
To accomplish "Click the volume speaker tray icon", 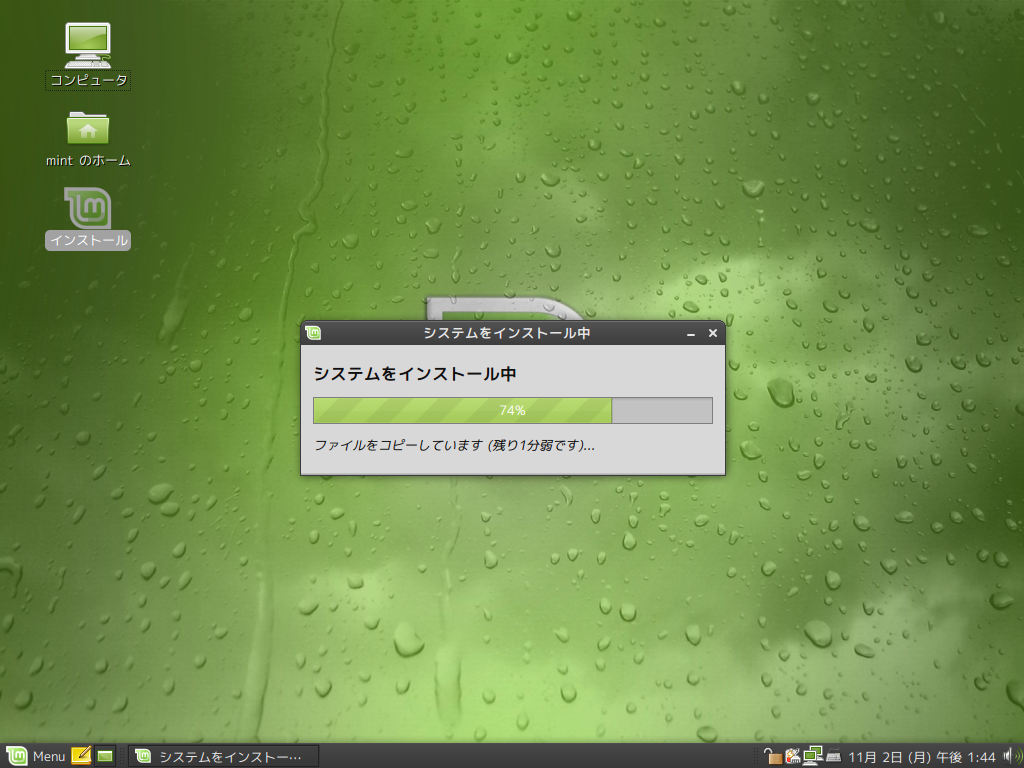I will point(1011,756).
